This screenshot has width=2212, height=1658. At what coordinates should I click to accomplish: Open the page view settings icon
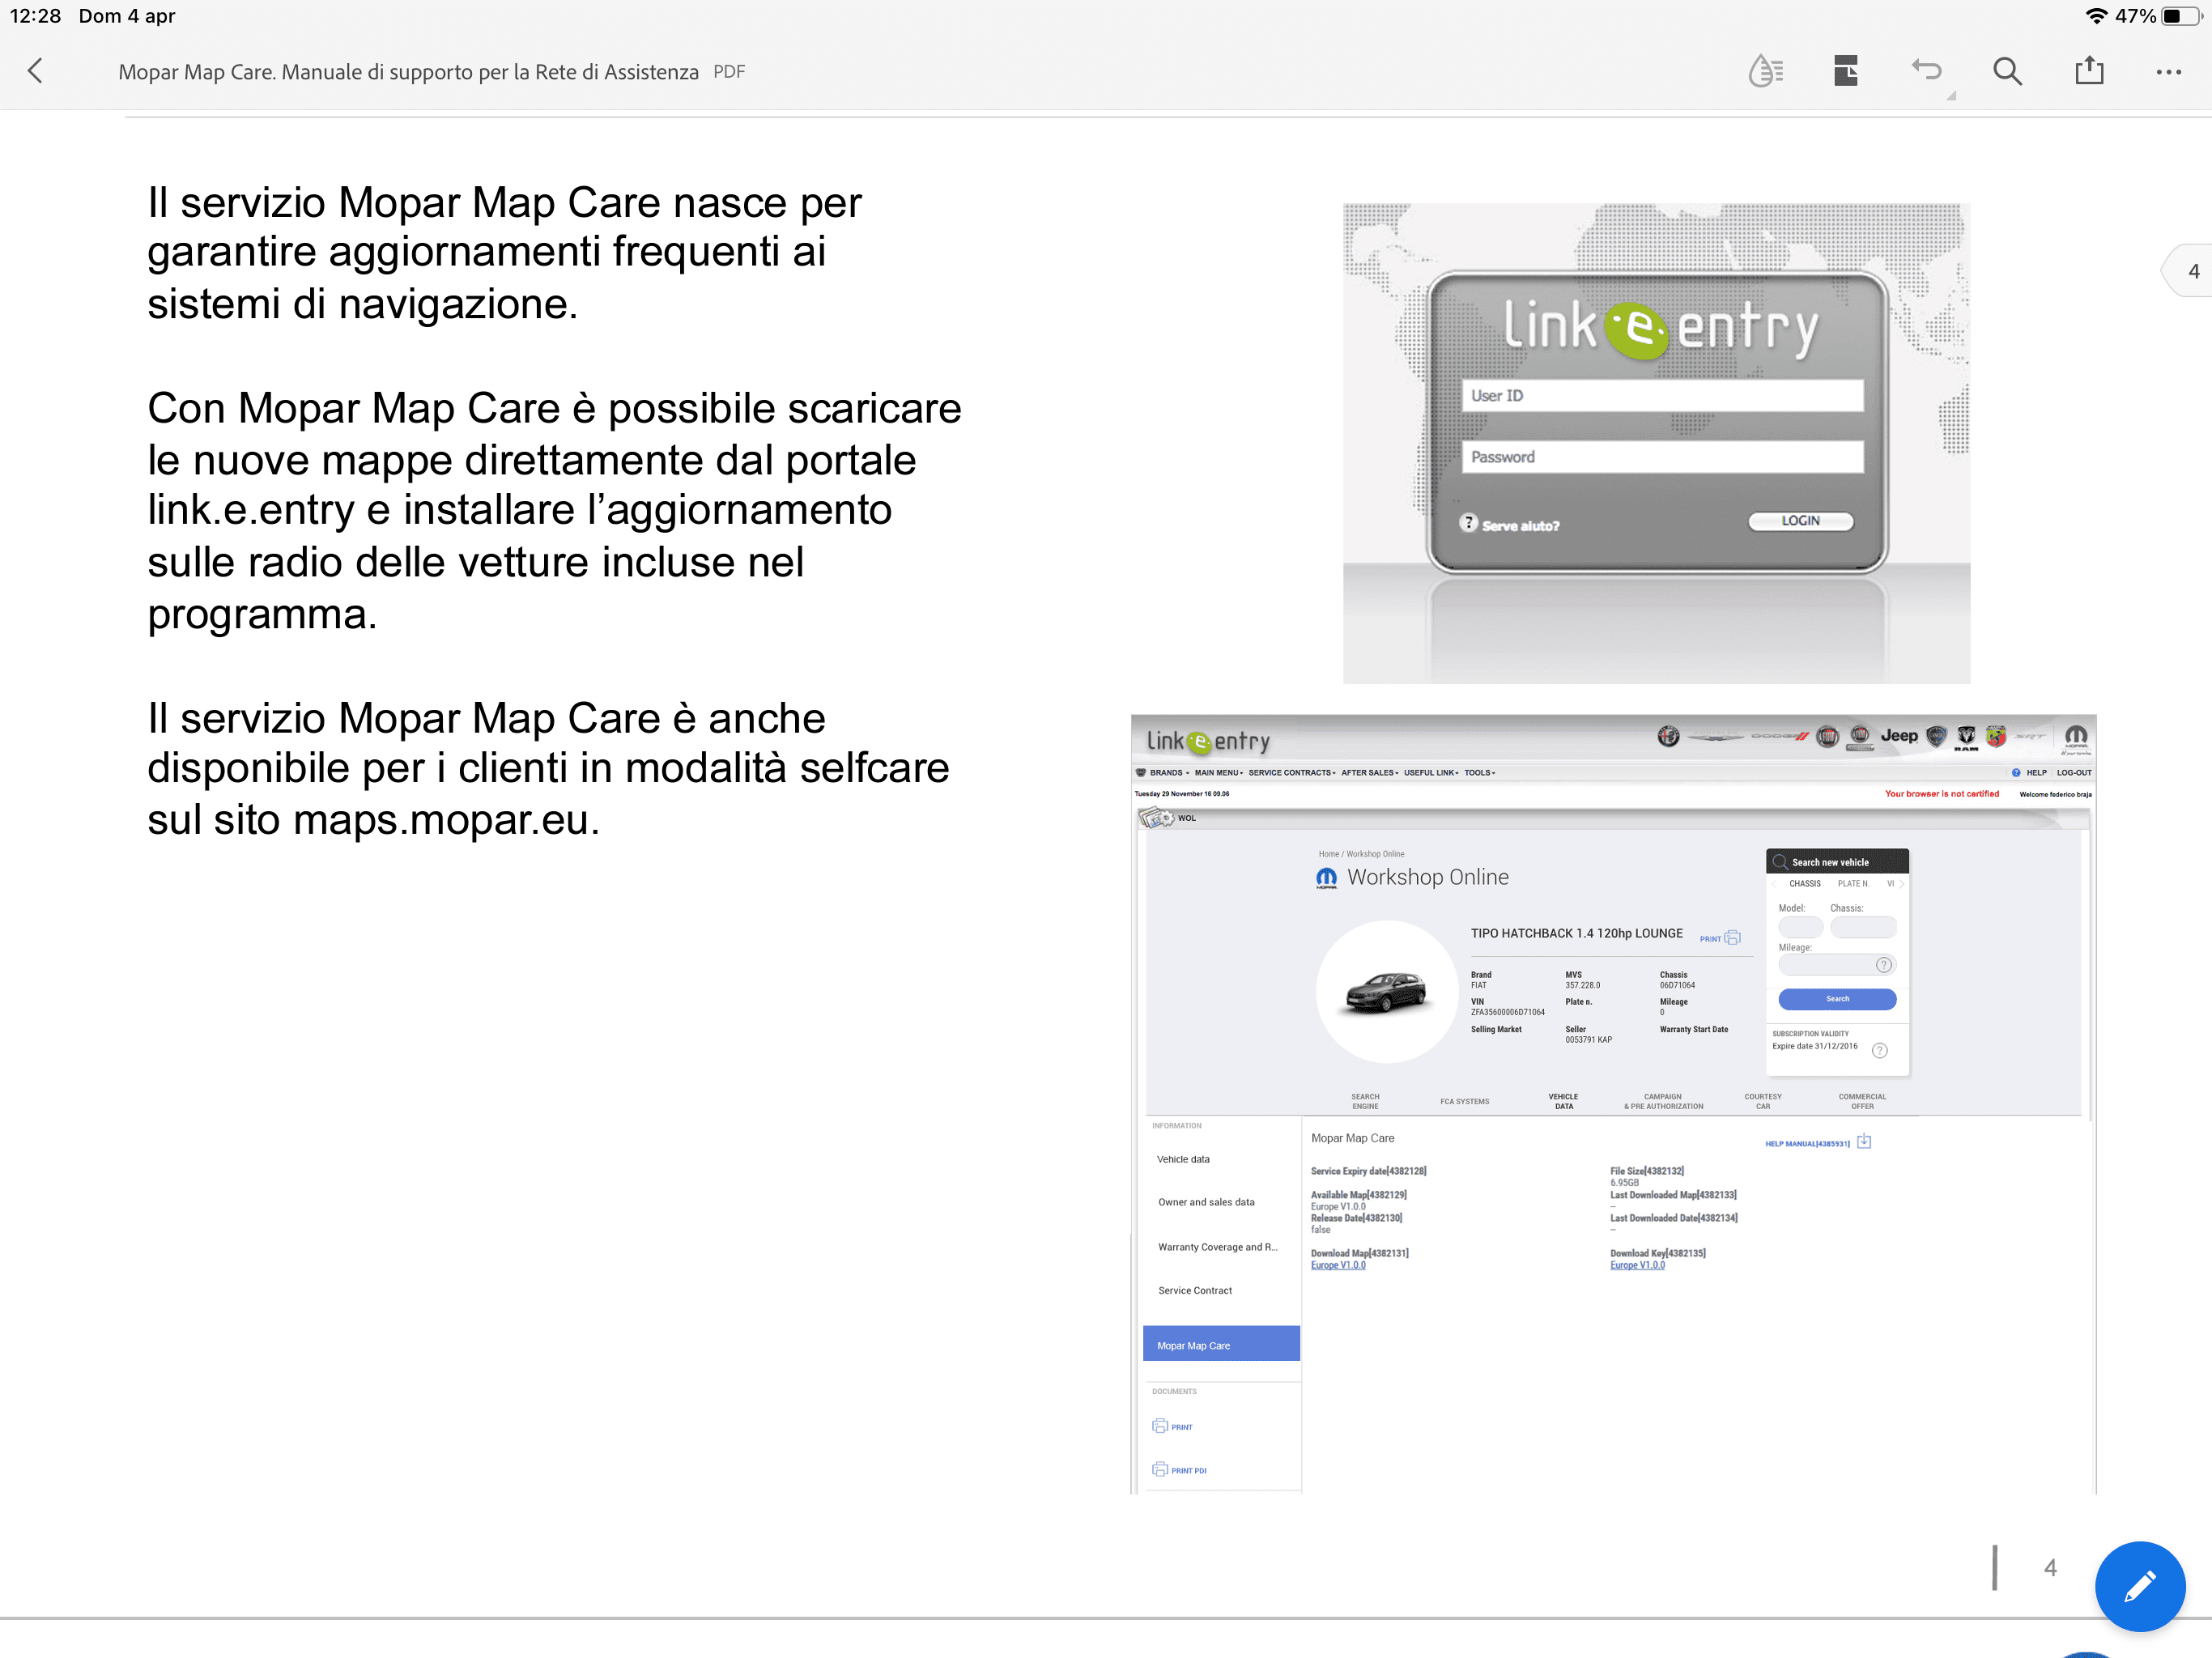click(1846, 71)
